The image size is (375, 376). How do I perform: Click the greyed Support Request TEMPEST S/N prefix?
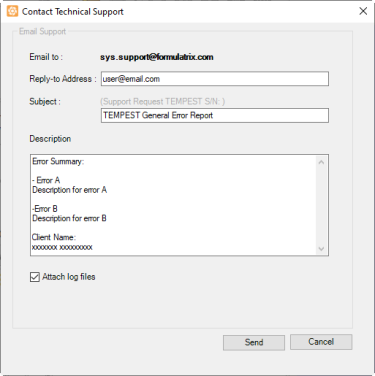(x=162, y=101)
